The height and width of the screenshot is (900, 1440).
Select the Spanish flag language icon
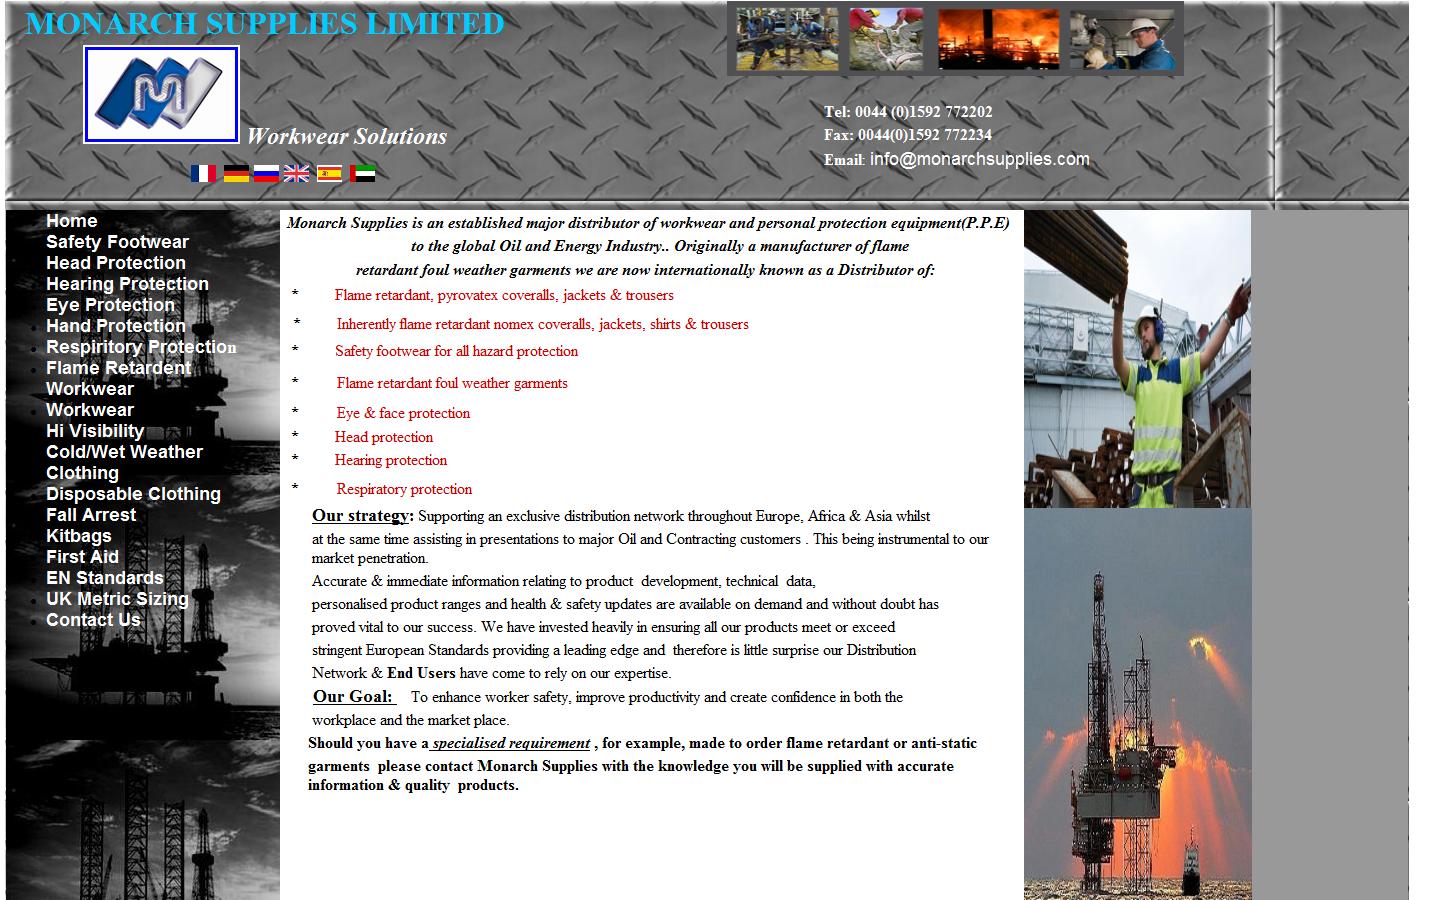tap(329, 173)
